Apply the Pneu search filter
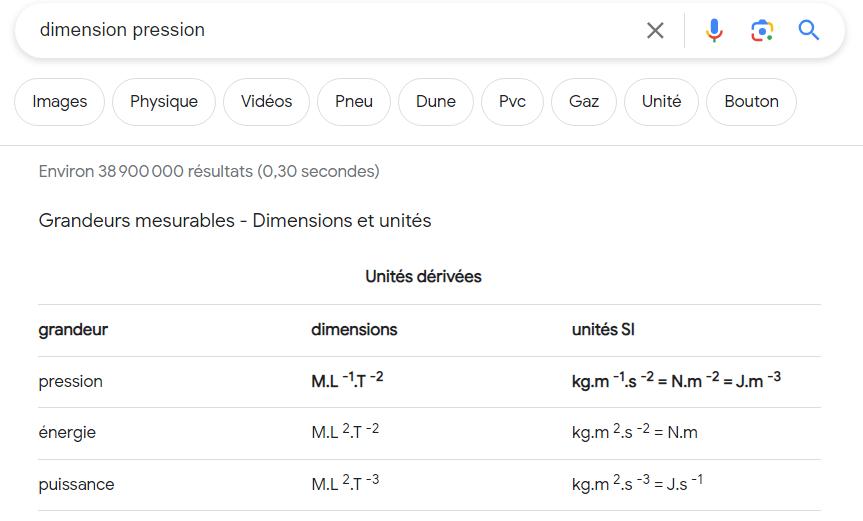This screenshot has height=521, width=863. [354, 102]
